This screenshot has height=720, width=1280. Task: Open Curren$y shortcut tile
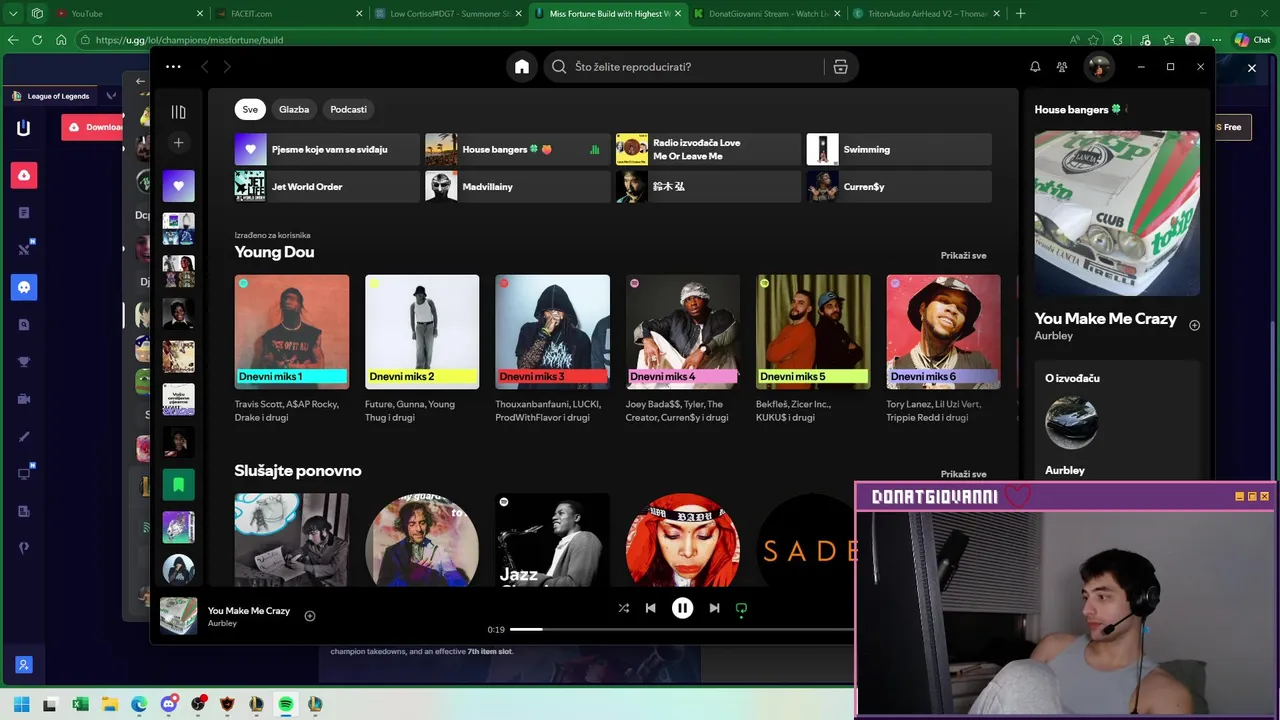899,186
